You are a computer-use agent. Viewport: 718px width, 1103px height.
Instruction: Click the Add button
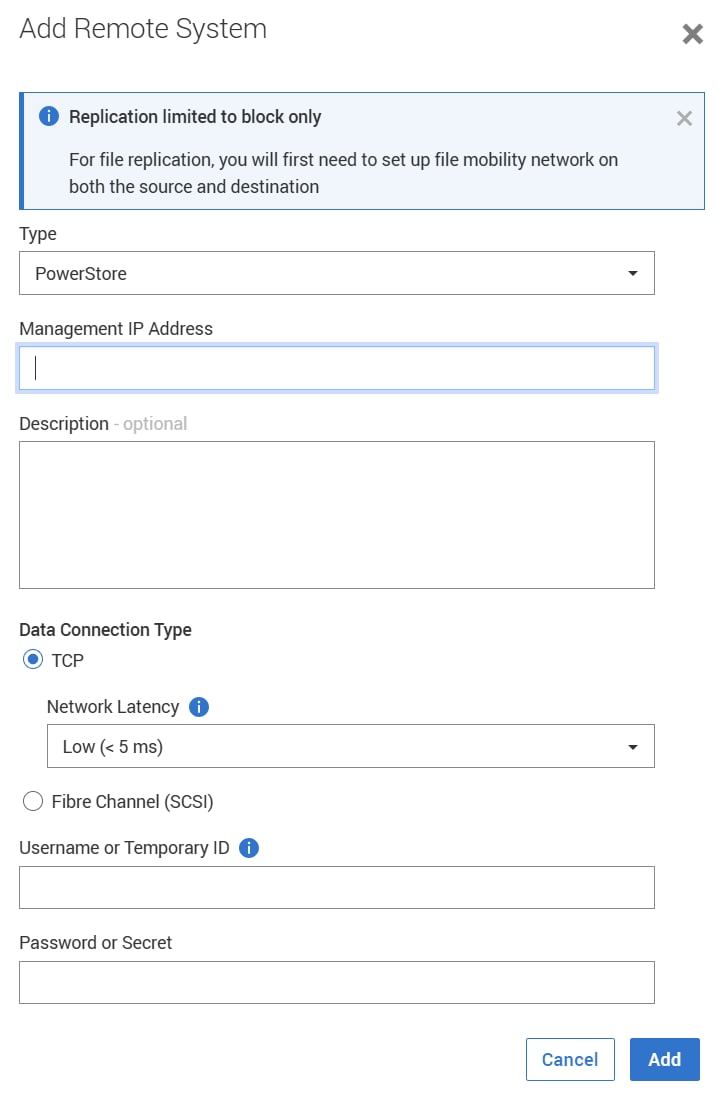point(665,1059)
